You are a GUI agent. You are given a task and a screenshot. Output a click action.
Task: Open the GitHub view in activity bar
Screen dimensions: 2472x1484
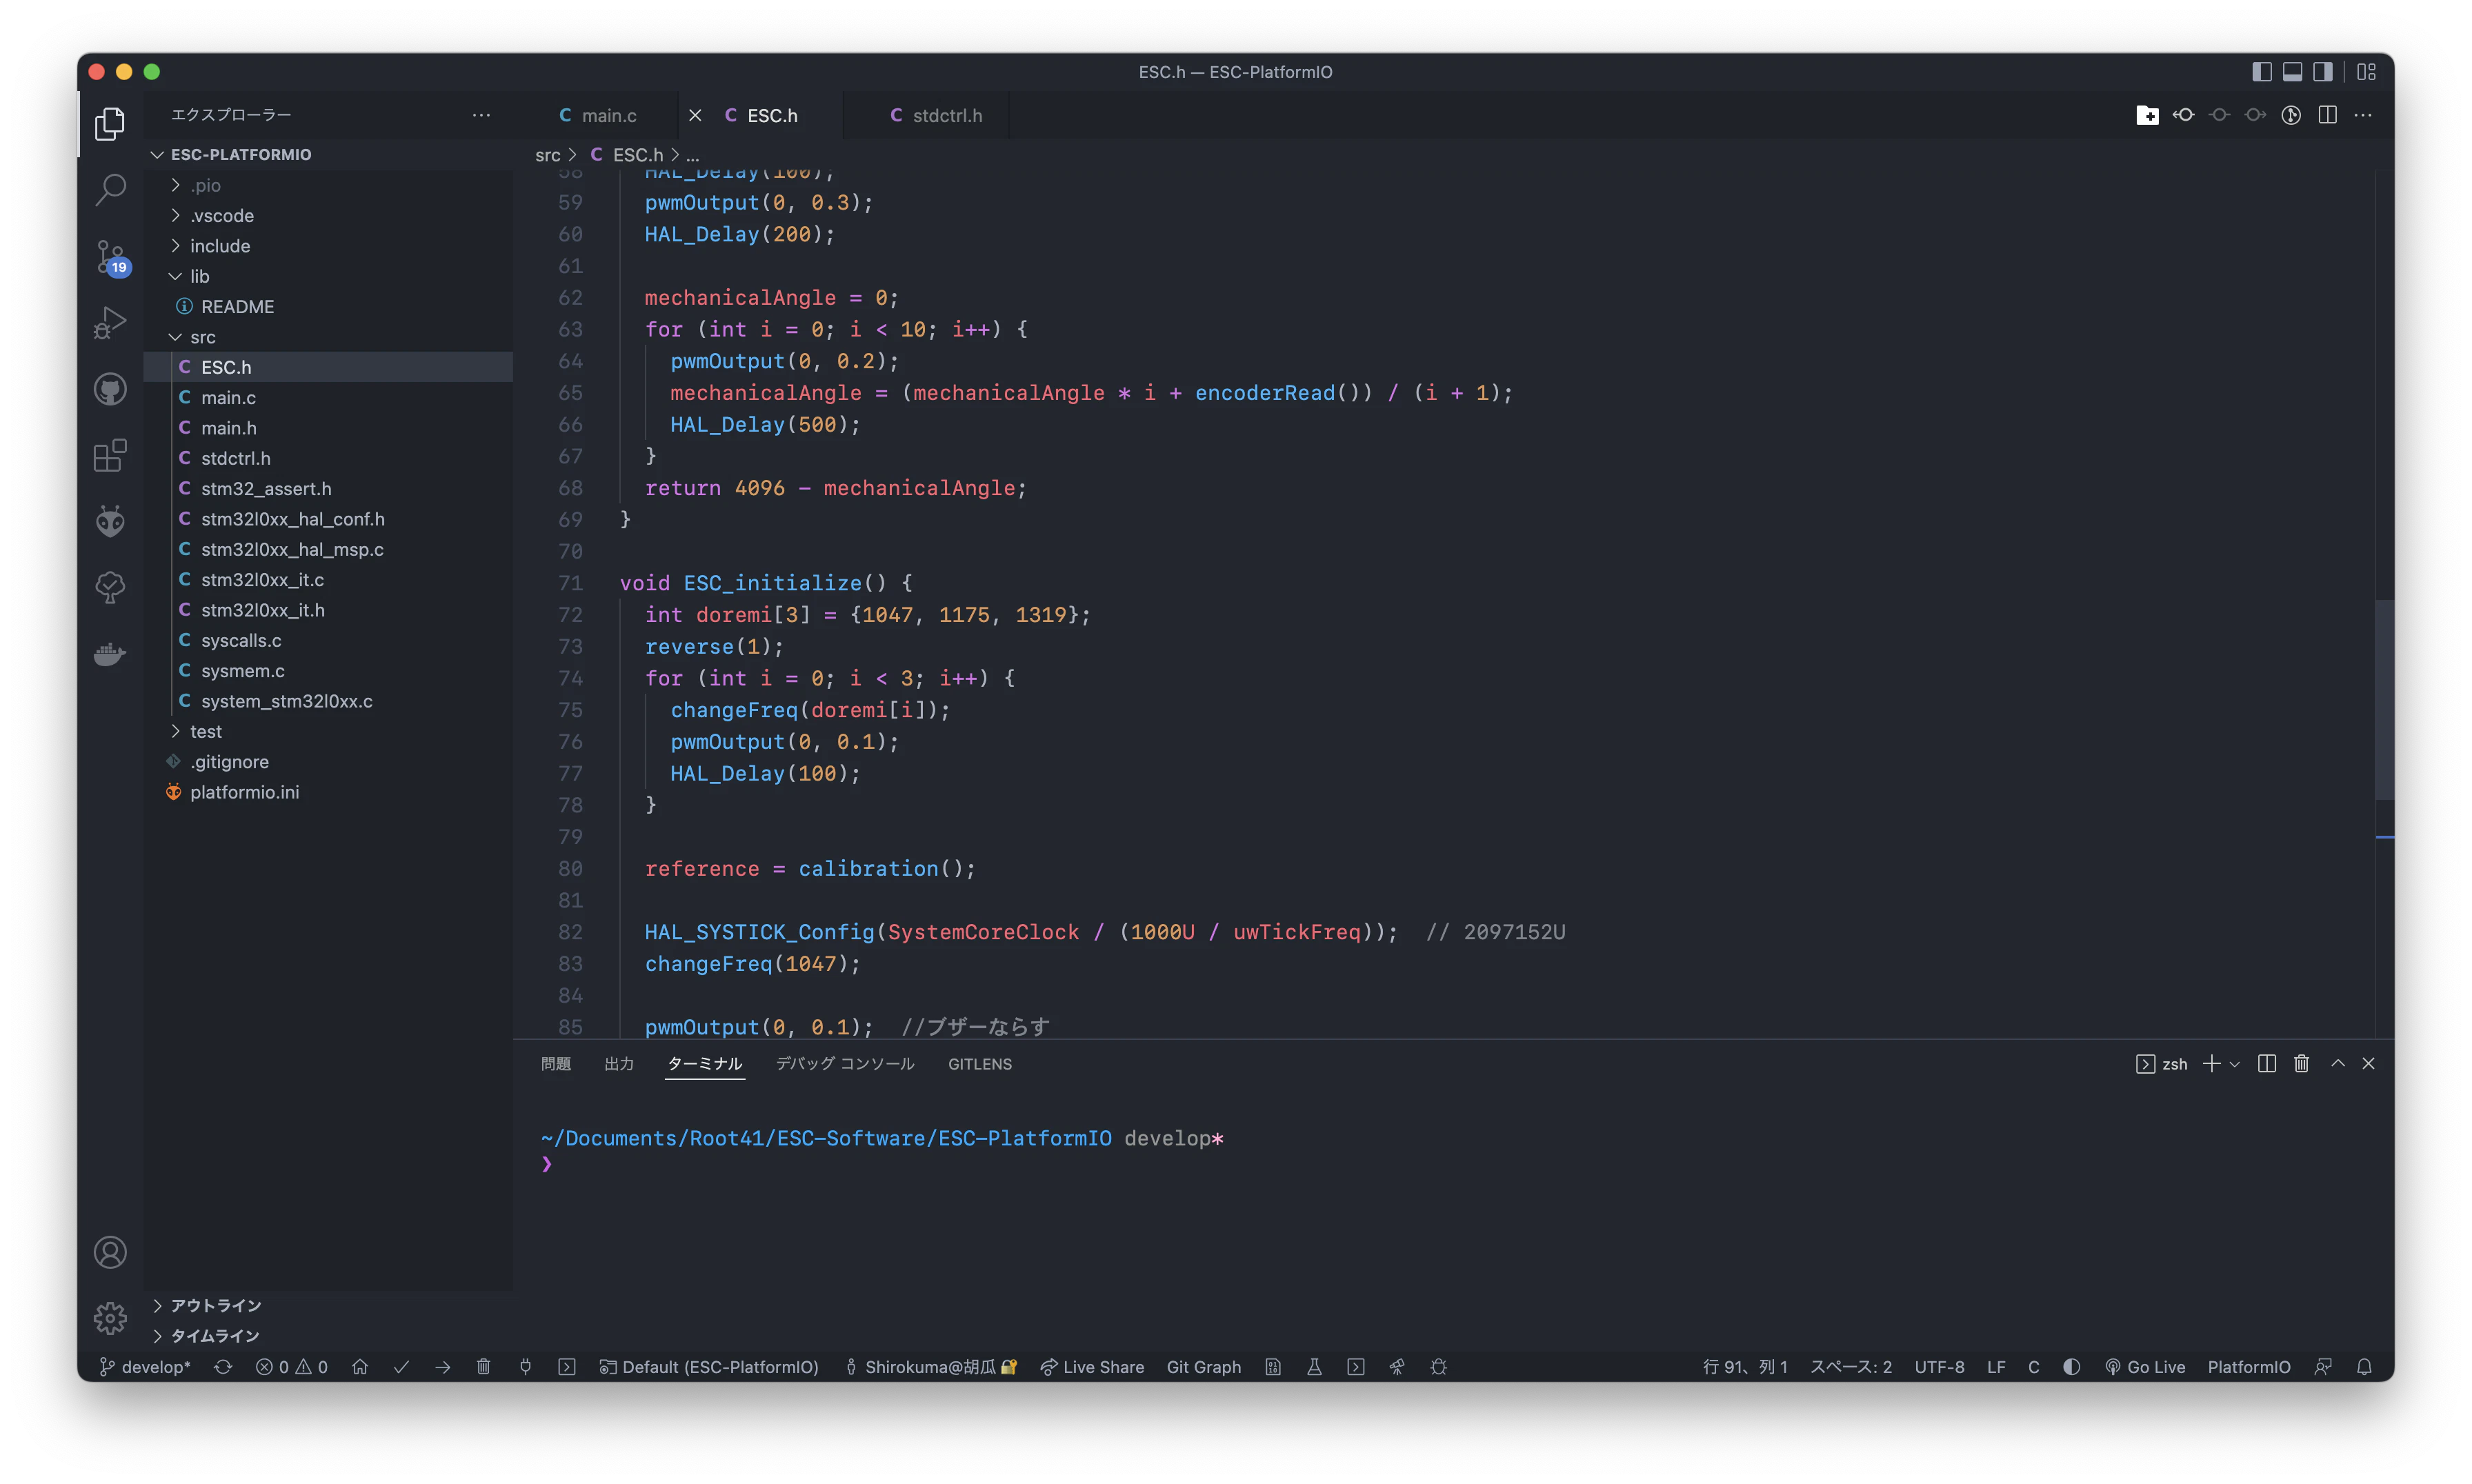110,389
